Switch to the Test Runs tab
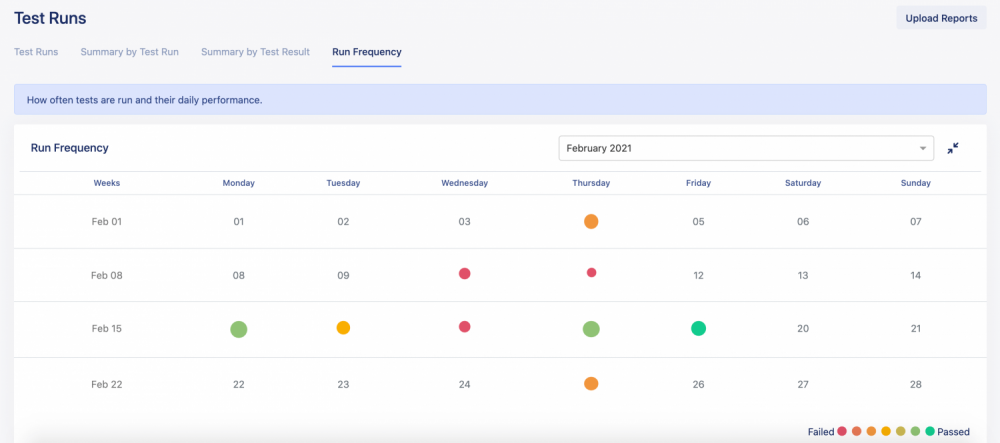Viewport: 1000px width, 443px height. coord(36,52)
